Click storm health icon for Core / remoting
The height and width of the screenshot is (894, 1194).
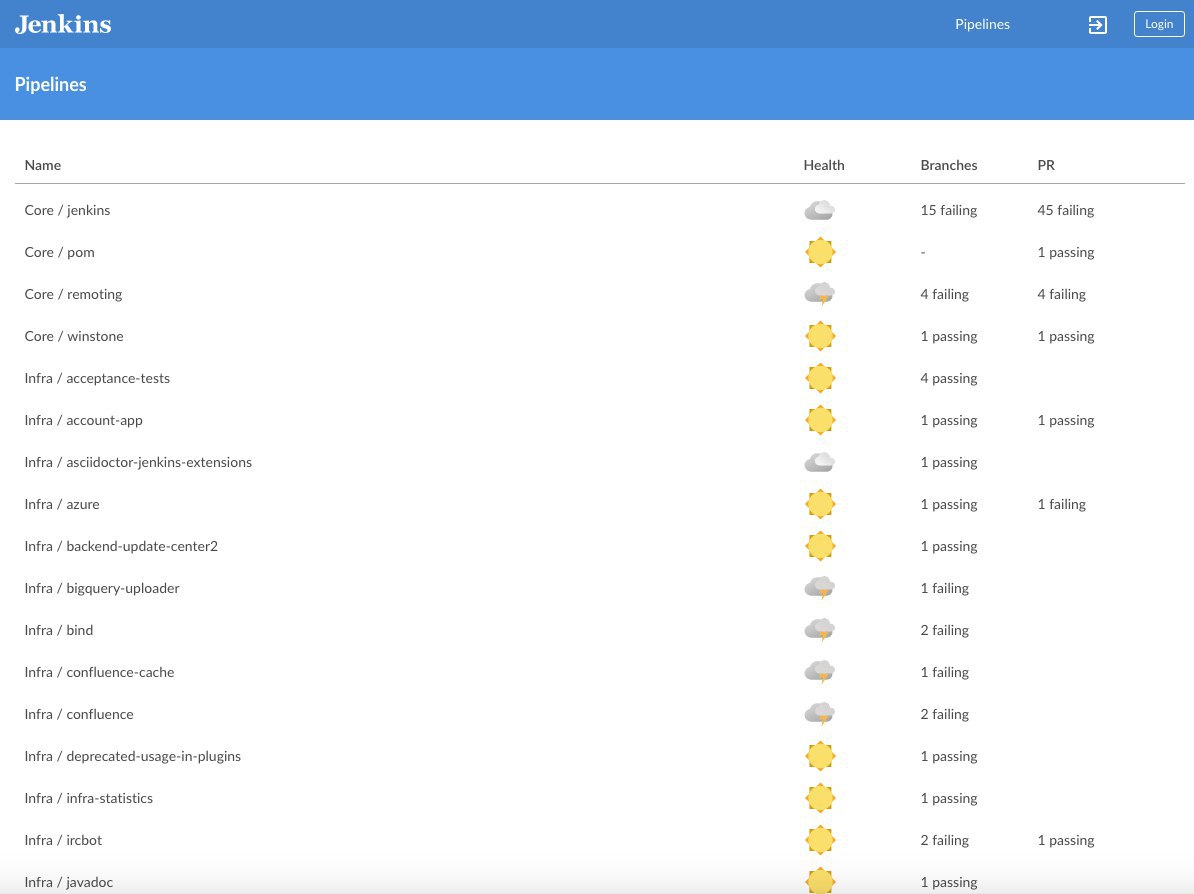pos(820,294)
